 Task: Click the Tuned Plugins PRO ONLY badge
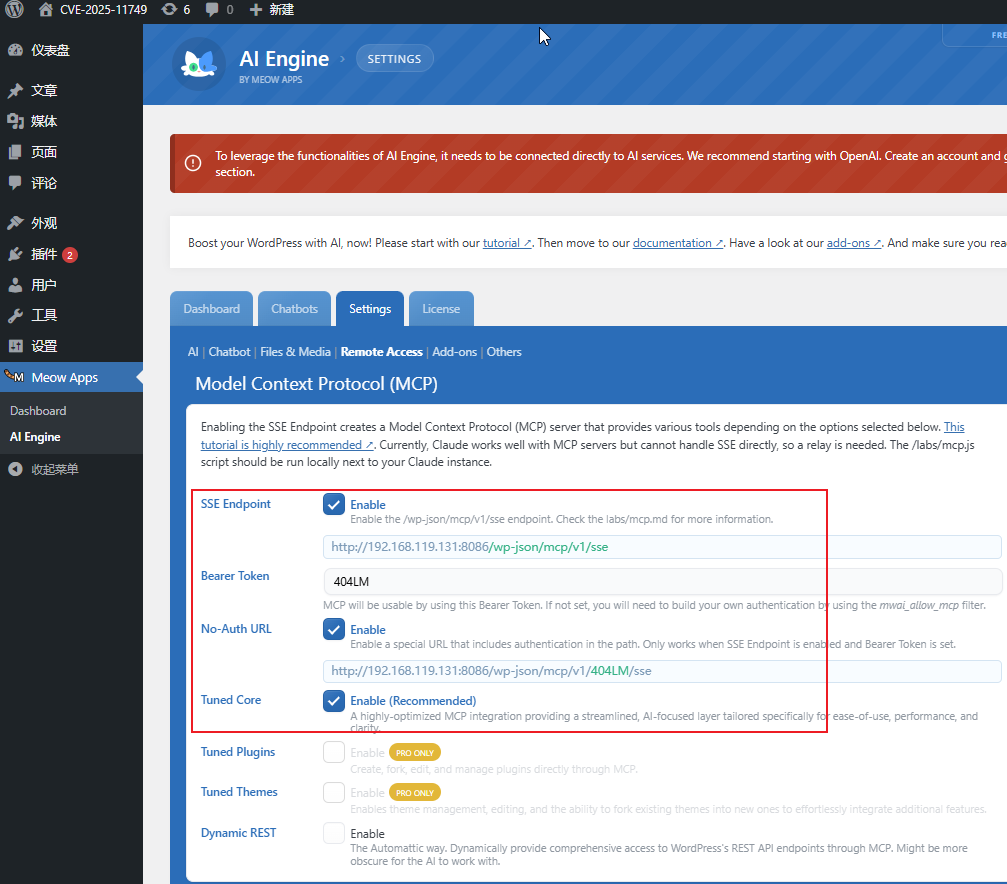pos(415,753)
